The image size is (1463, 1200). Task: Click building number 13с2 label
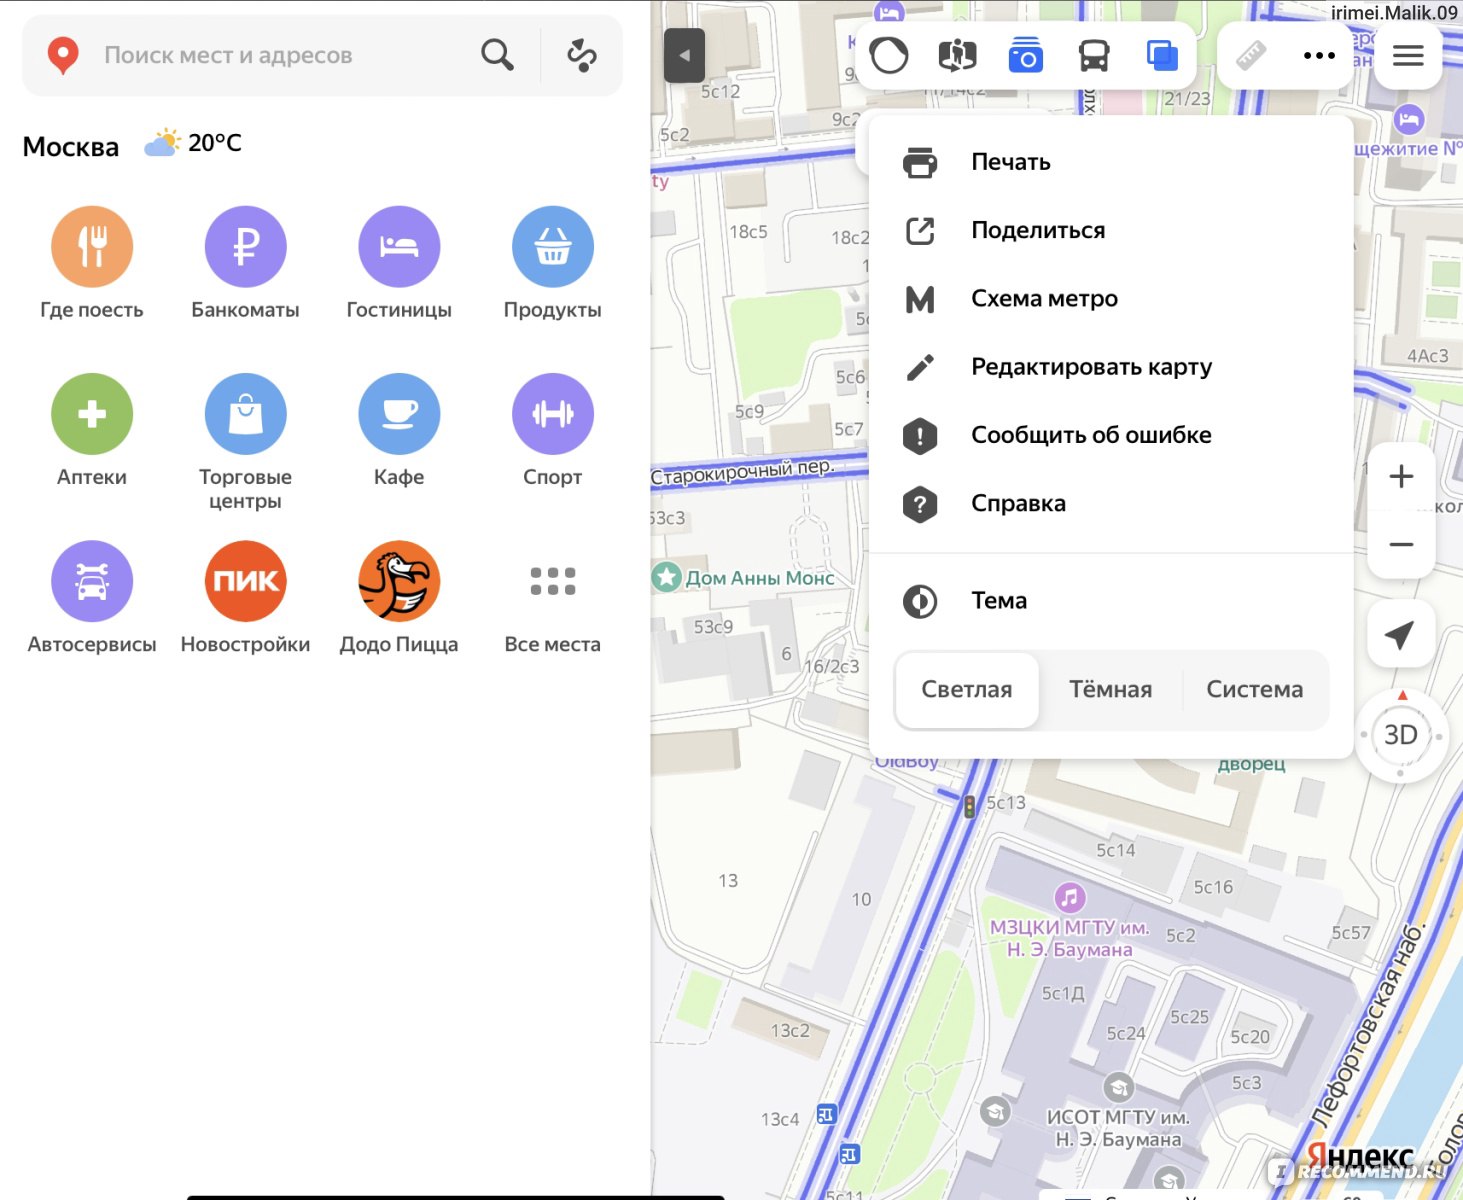pos(790,1030)
